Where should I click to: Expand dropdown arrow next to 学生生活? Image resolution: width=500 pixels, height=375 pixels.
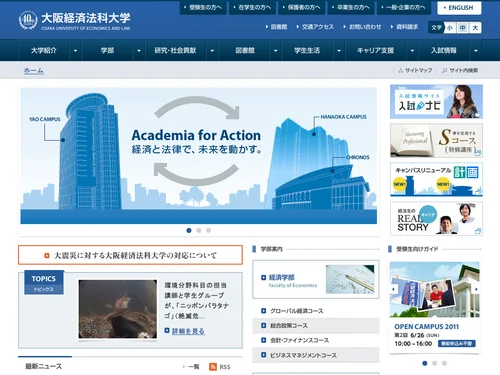pyautogui.click(x=339, y=50)
